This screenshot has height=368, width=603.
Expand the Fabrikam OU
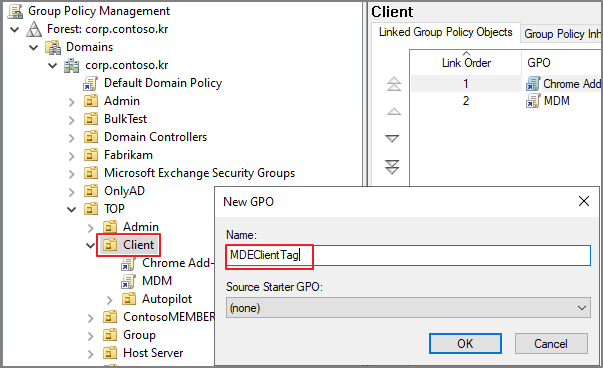(72, 156)
